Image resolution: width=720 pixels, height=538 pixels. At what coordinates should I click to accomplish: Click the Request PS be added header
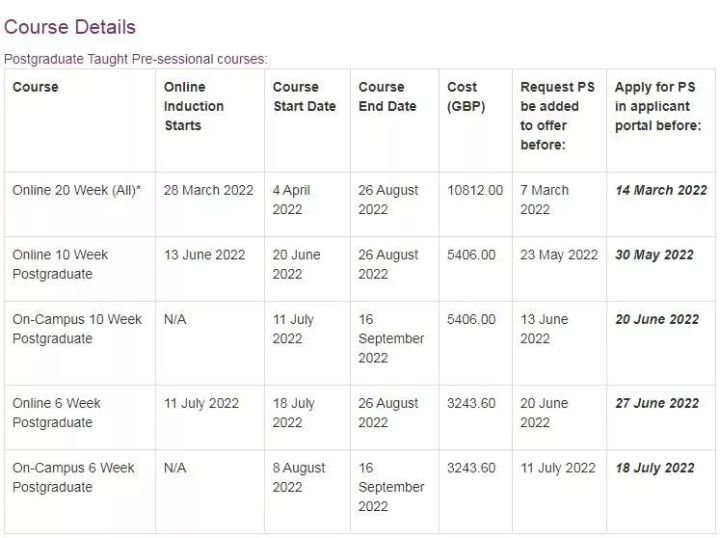coord(557,116)
